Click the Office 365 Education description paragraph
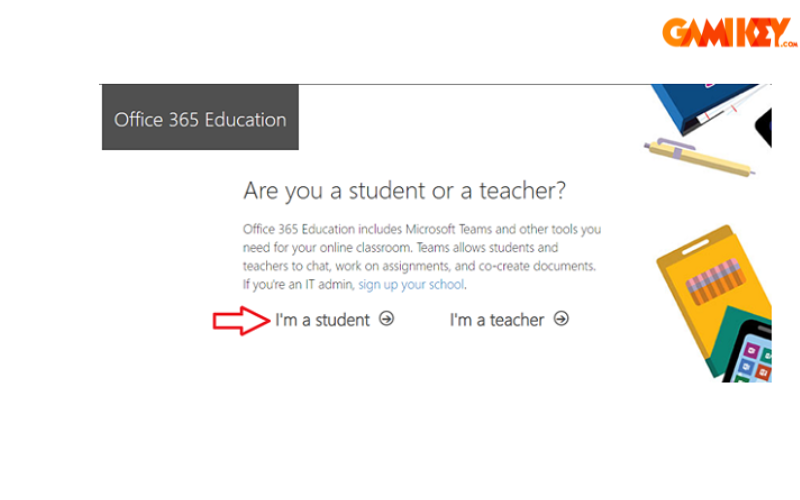The image size is (800, 500). [422, 257]
